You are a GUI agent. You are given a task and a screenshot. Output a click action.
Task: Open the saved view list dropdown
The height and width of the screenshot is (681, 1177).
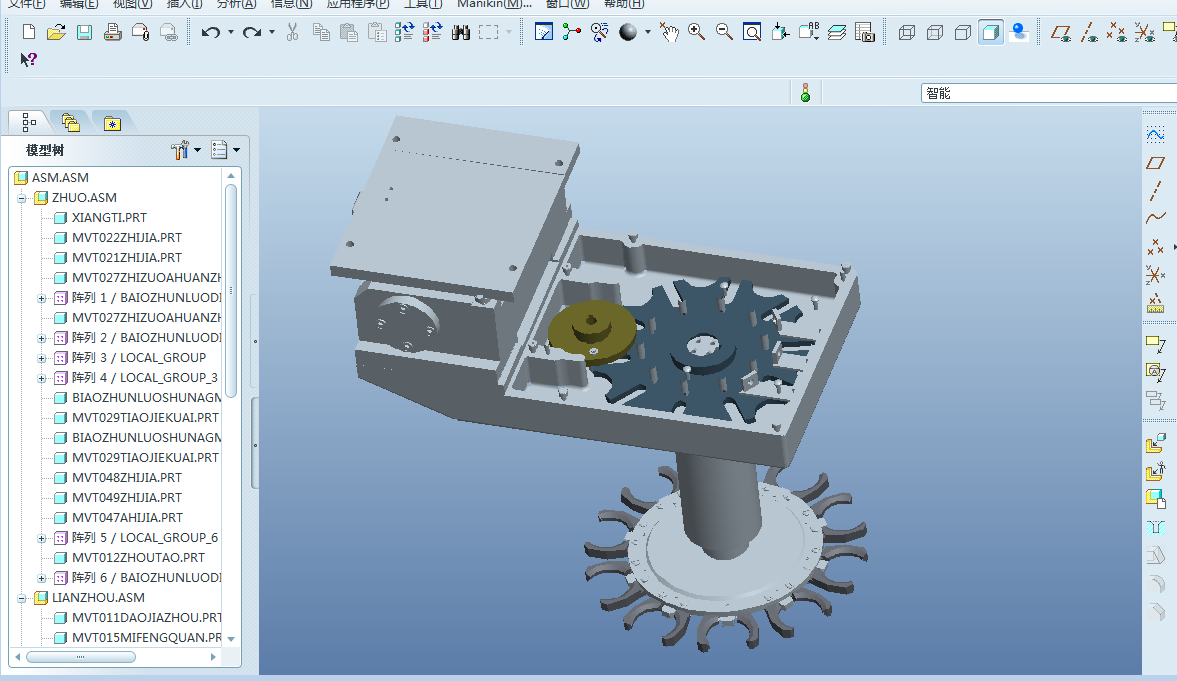tap(809, 32)
